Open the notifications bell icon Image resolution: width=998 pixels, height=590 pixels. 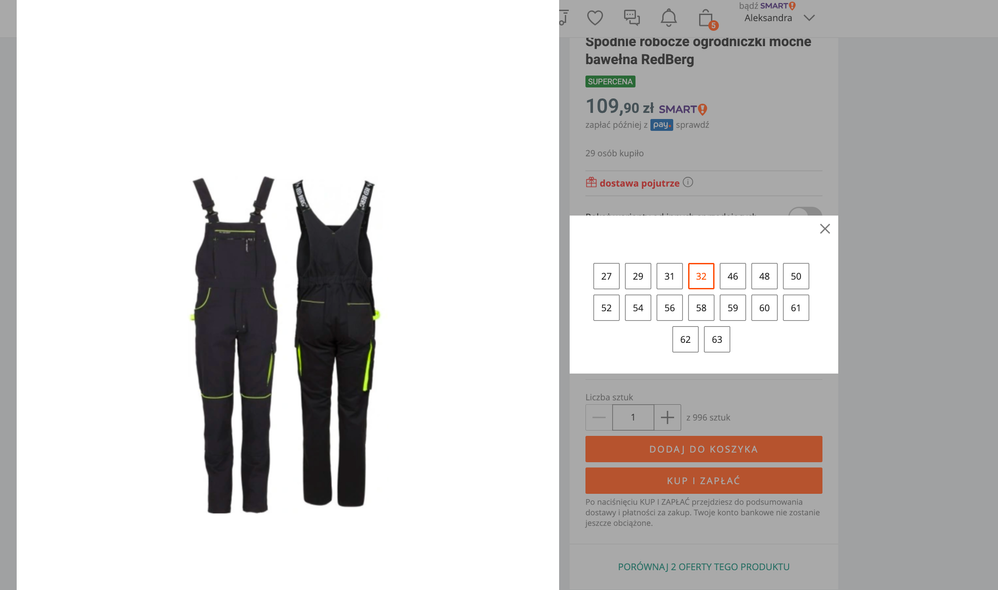tap(668, 18)
